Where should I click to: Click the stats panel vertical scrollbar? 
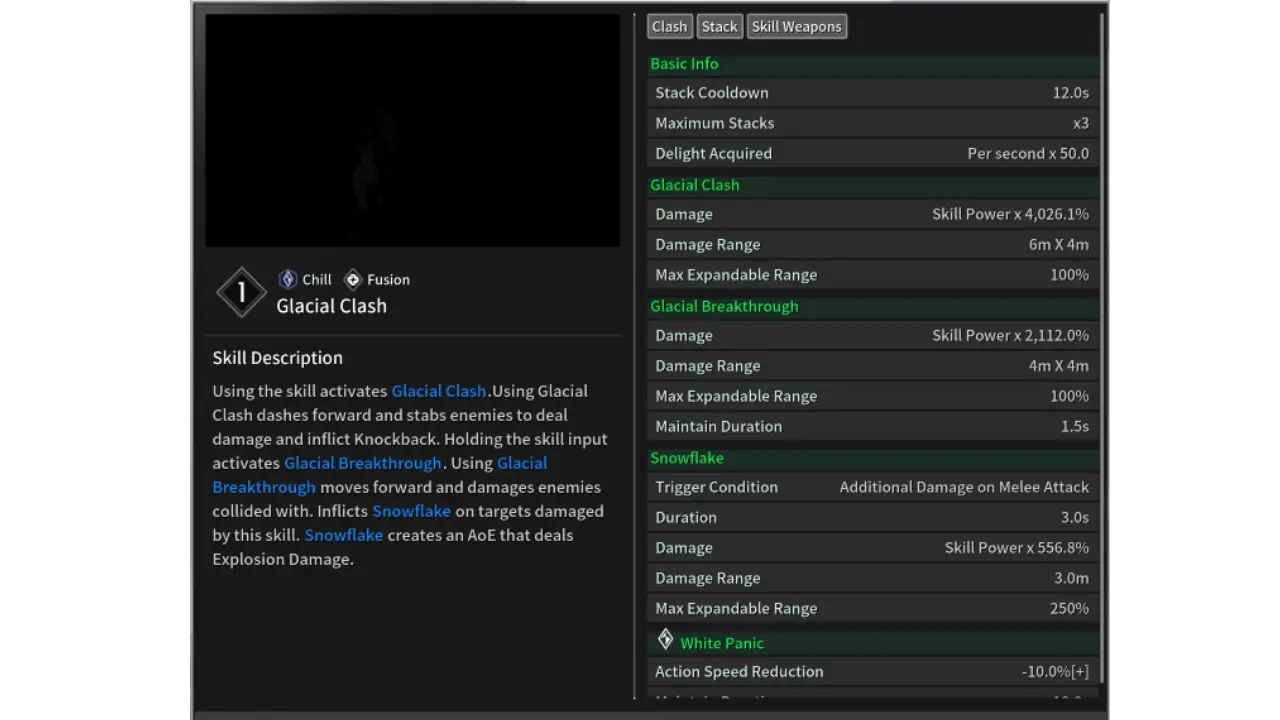click(x=1103, y=350)
